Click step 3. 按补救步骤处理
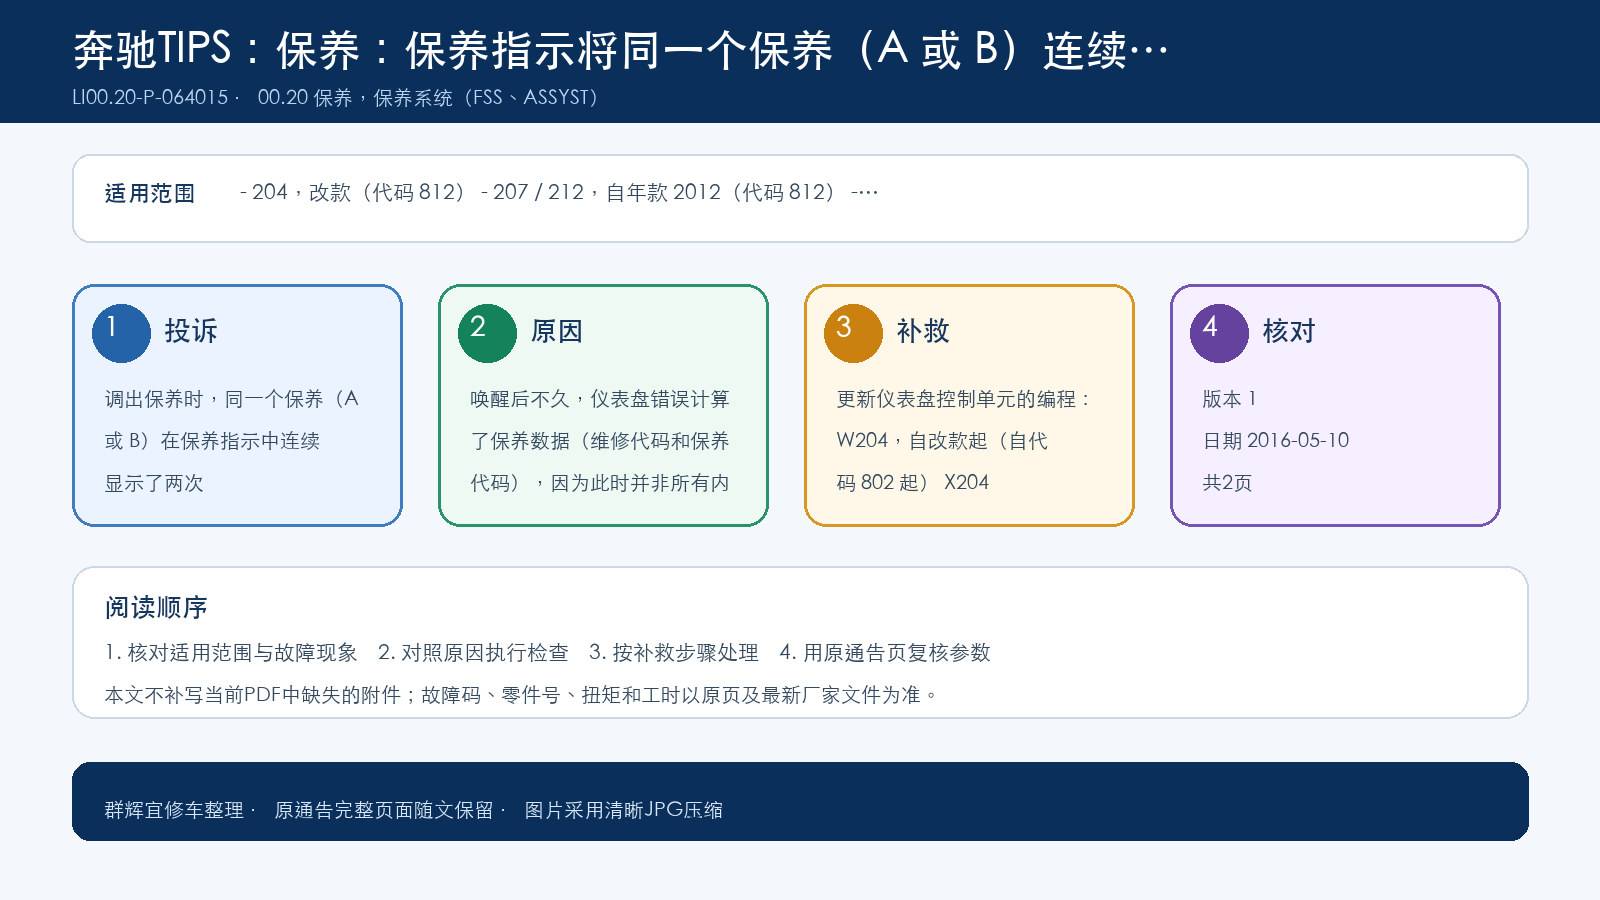This screenshot has width=1600, height=900. (674, 653)
